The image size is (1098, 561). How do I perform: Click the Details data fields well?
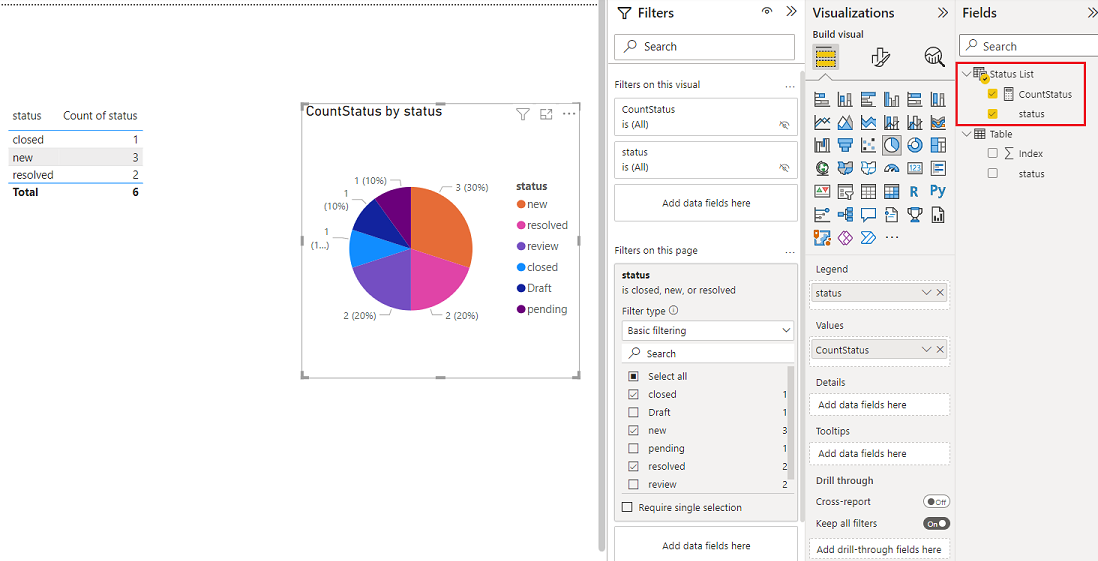[880, 405]
